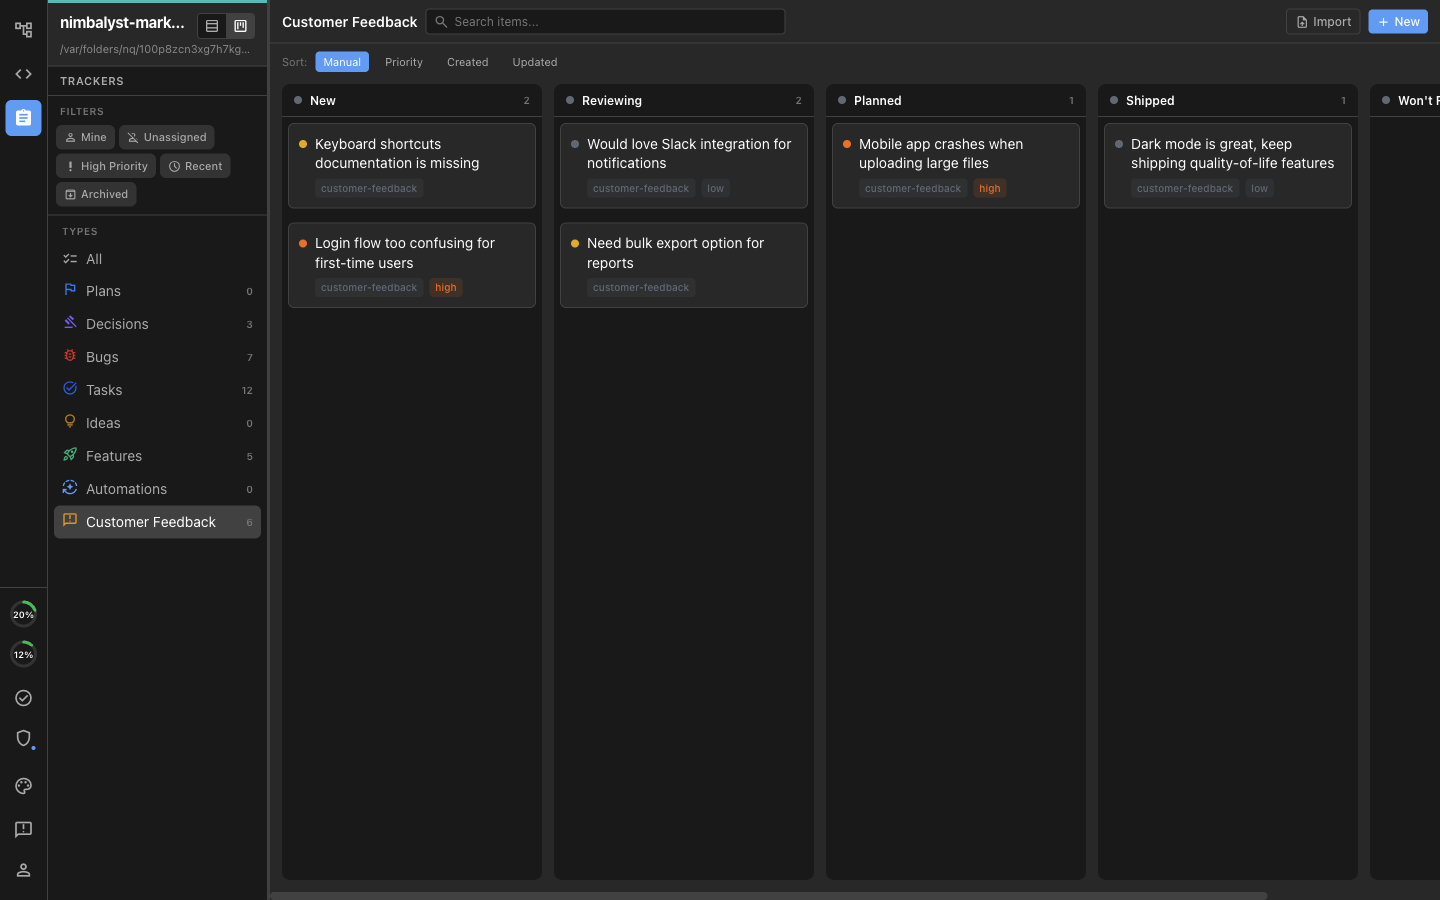Screen dimensions: 1440x900
Task: Toggle the Archived filter
Action: [96, 194]
